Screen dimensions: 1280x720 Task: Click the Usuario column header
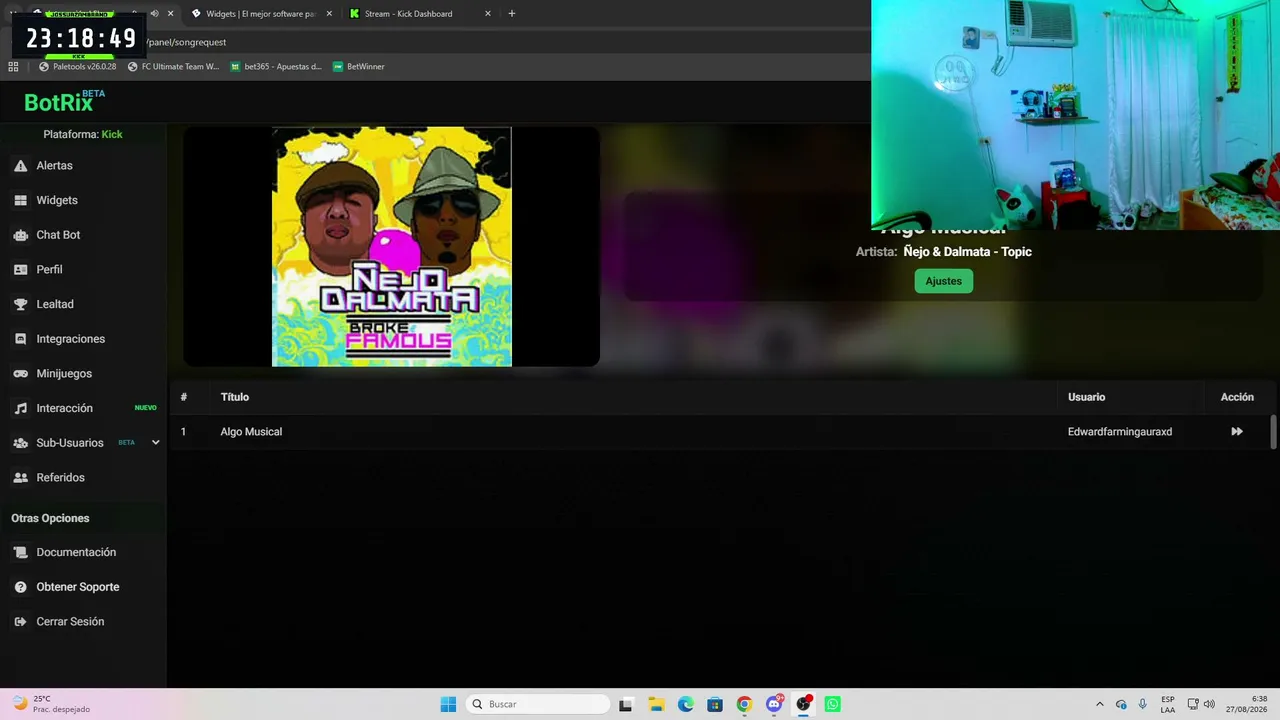point(1086,397)
